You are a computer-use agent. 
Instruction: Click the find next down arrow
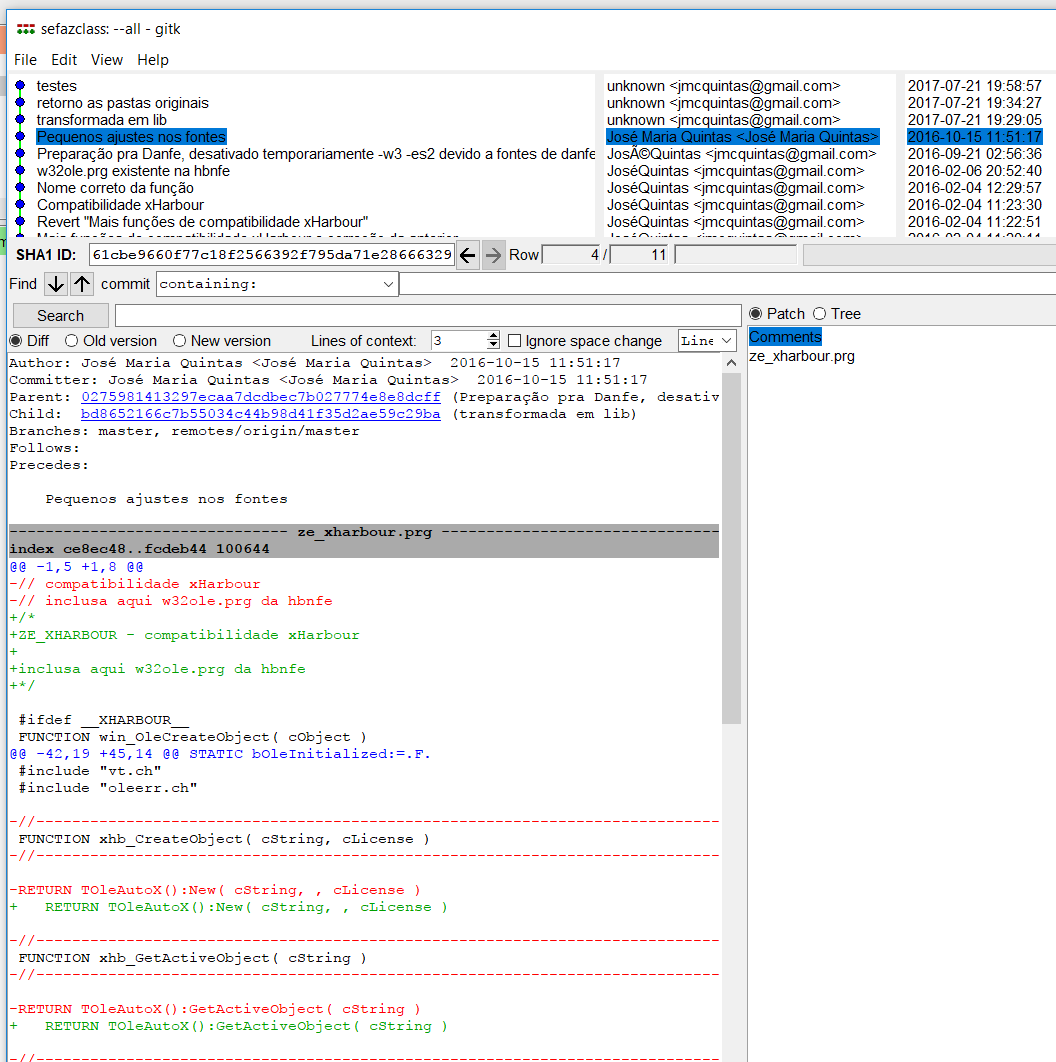pyautogui.click(x=56, y=284)
